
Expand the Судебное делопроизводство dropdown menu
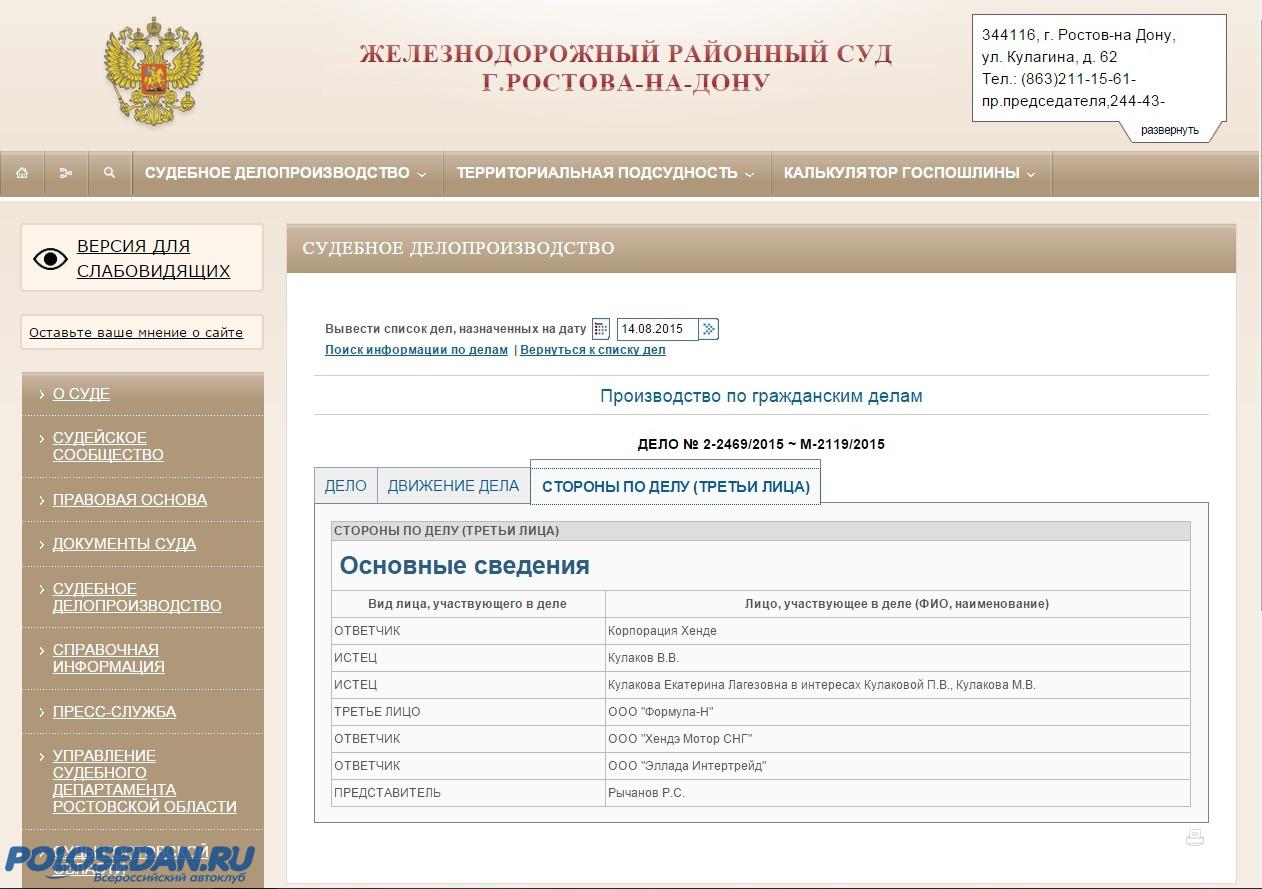point(285,173)
